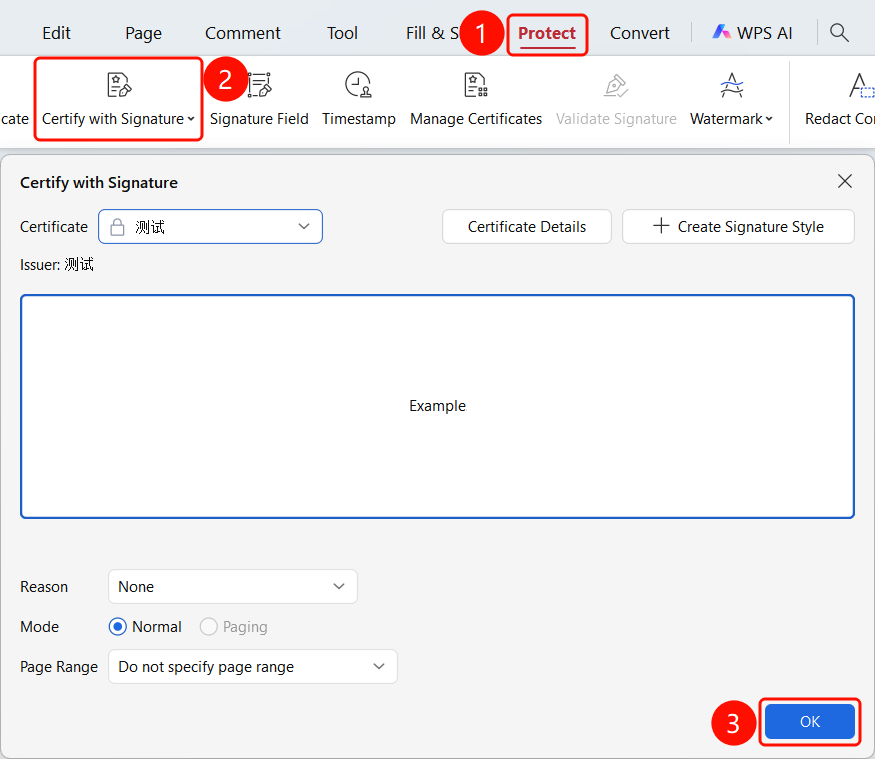Click Create Signature Style button
The image size is (875, 759).
coord(738,227)
